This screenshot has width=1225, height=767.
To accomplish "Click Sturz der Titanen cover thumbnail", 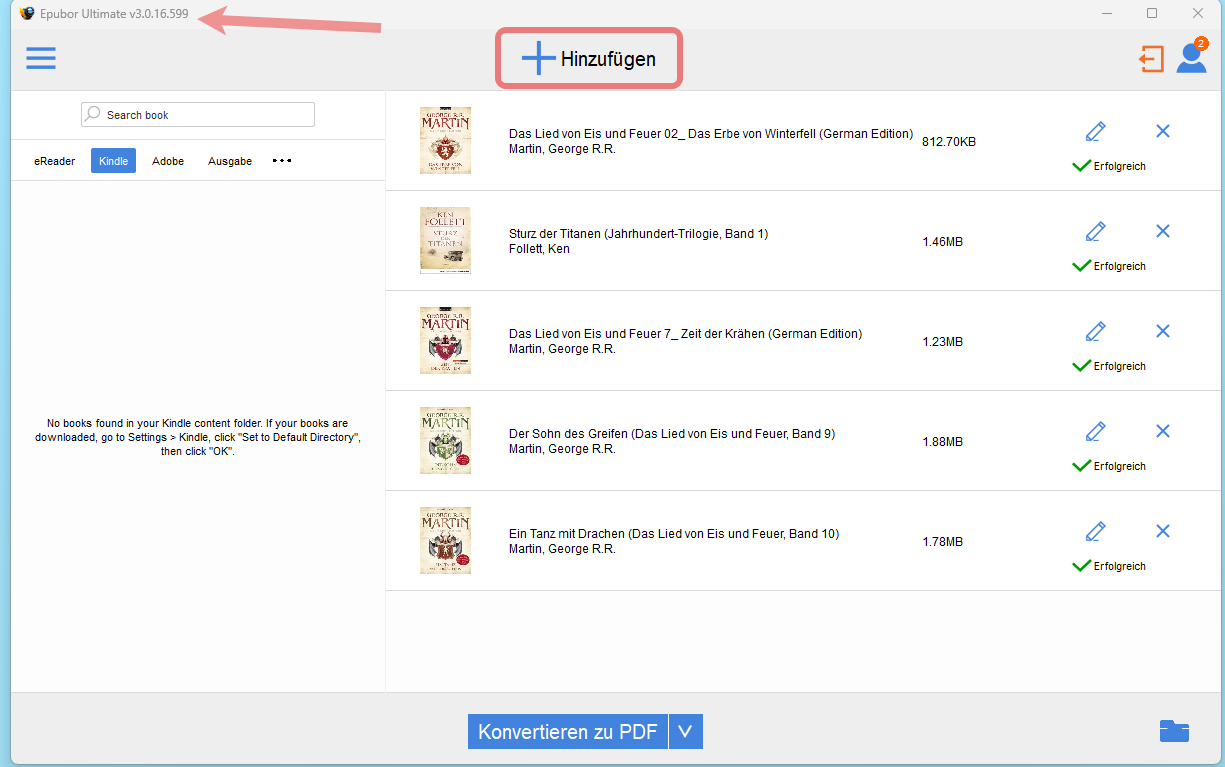I will click(x=445, y=241).
